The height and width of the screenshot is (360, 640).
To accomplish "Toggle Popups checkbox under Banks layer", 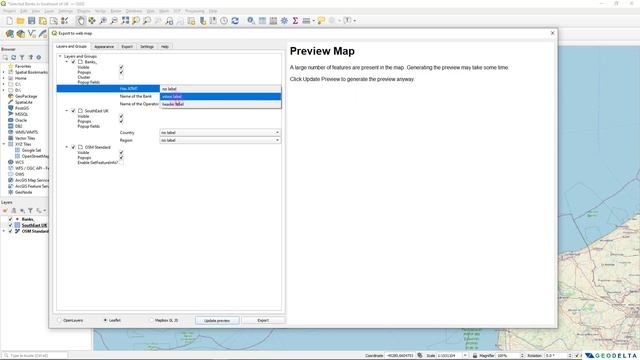I will click(x=121, y=72).
